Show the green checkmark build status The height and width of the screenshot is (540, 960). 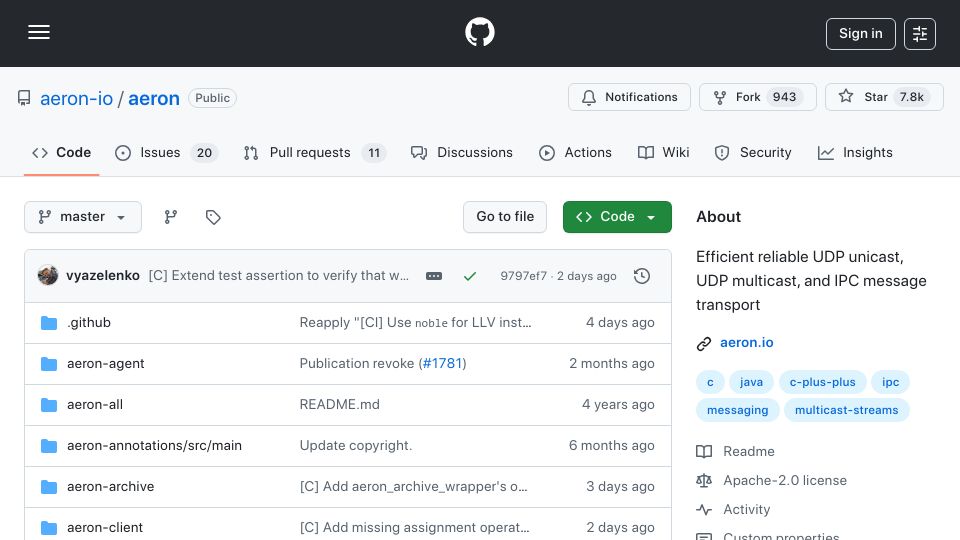tap(470, 276)
